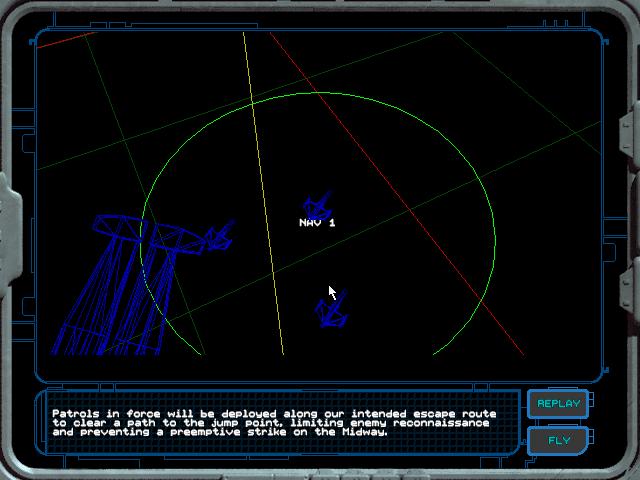Image resolution: width=640 pixels, height=480 pixels.
Task: Click the fighter wireframe beside the carrier
Action: click(219, 236)
